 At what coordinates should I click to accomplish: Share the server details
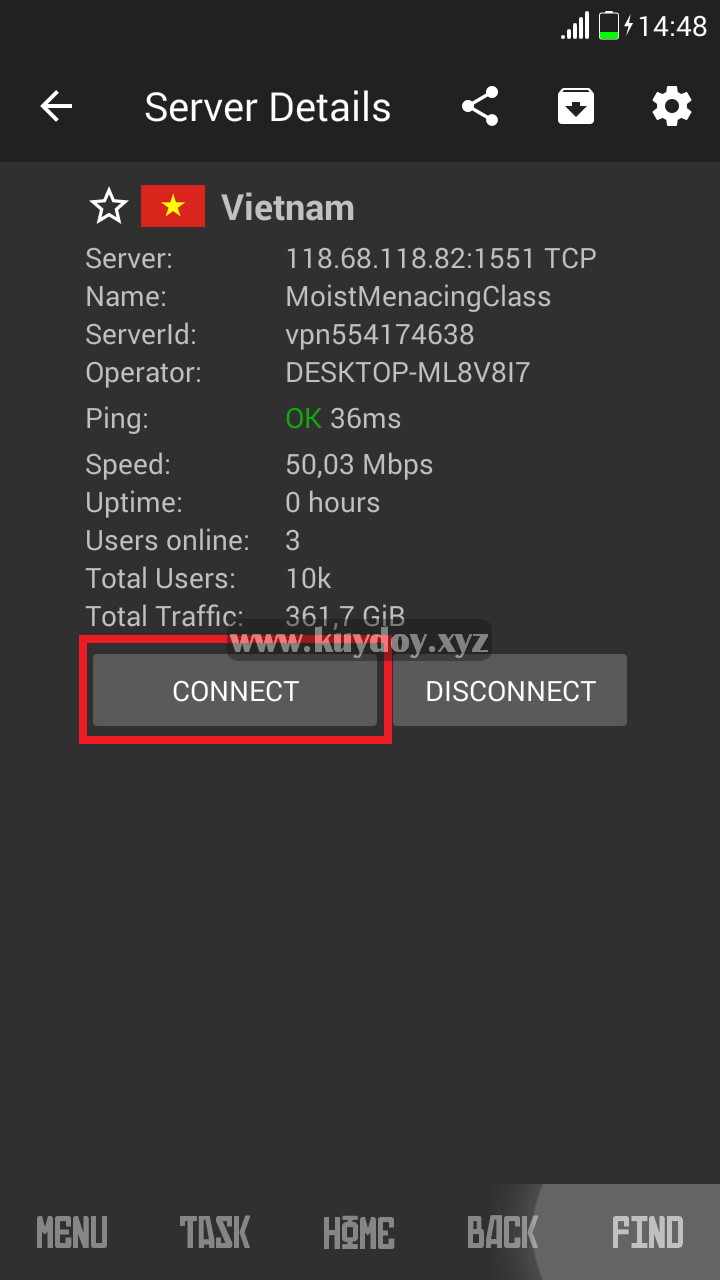pyautogui.click(x=480, y=106)
